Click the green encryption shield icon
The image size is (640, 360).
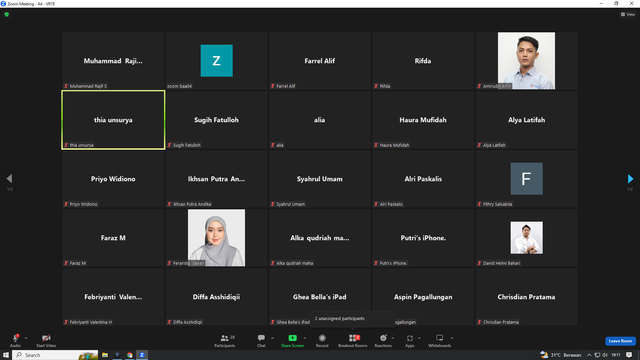click(7, 14)
